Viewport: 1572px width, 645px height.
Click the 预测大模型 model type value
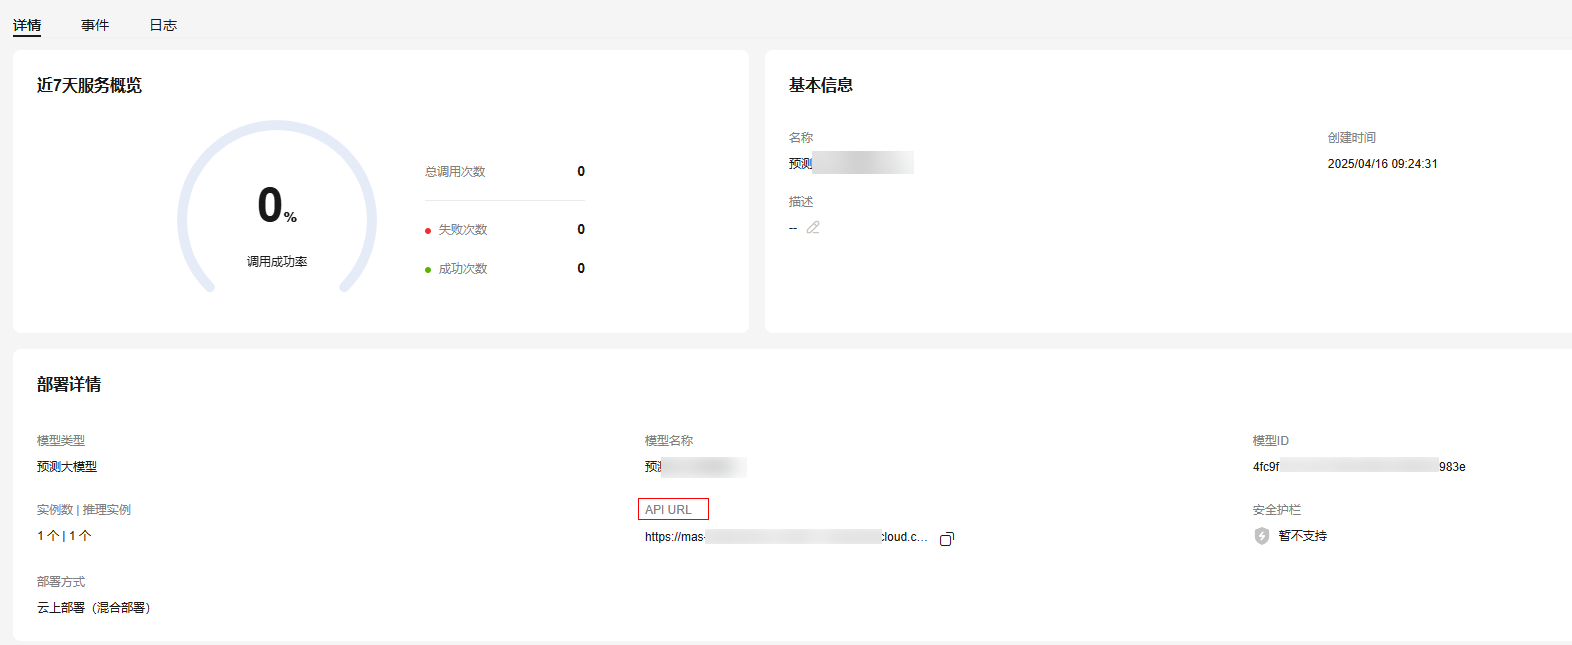coord(67,467)
